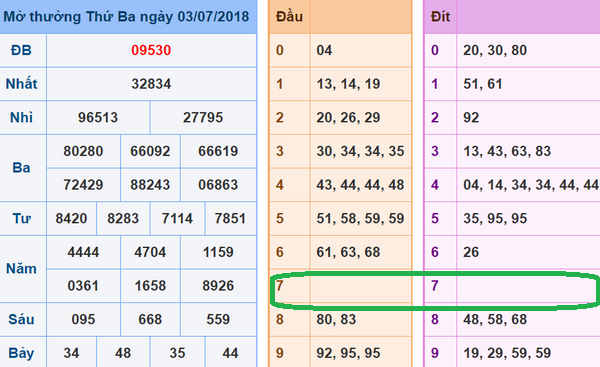Select Tư prize number 8420
The width and height of the screenshot is (600, 367).
(71, 219)
